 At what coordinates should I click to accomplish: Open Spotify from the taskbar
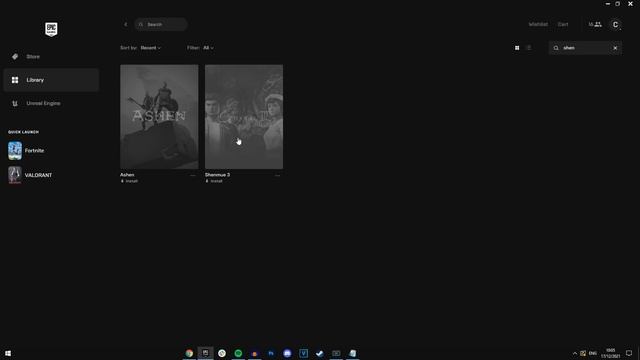point(238,353)
